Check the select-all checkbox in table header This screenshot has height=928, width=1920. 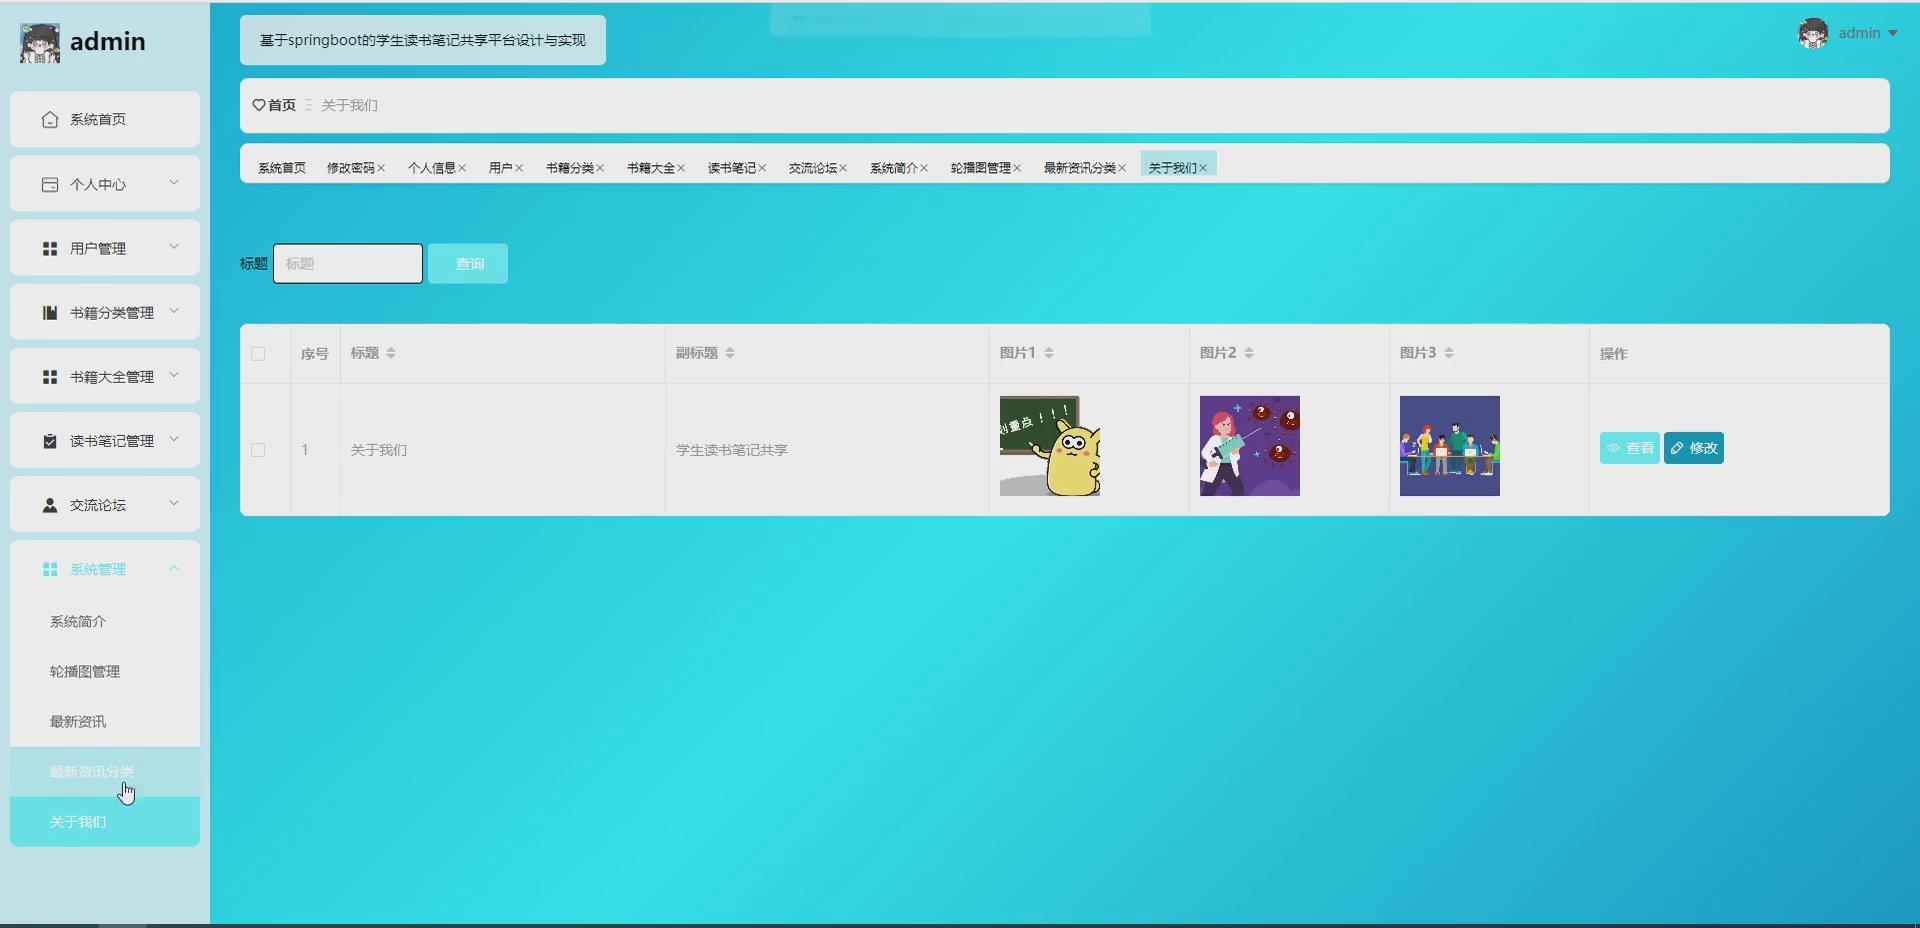(258, 353)
